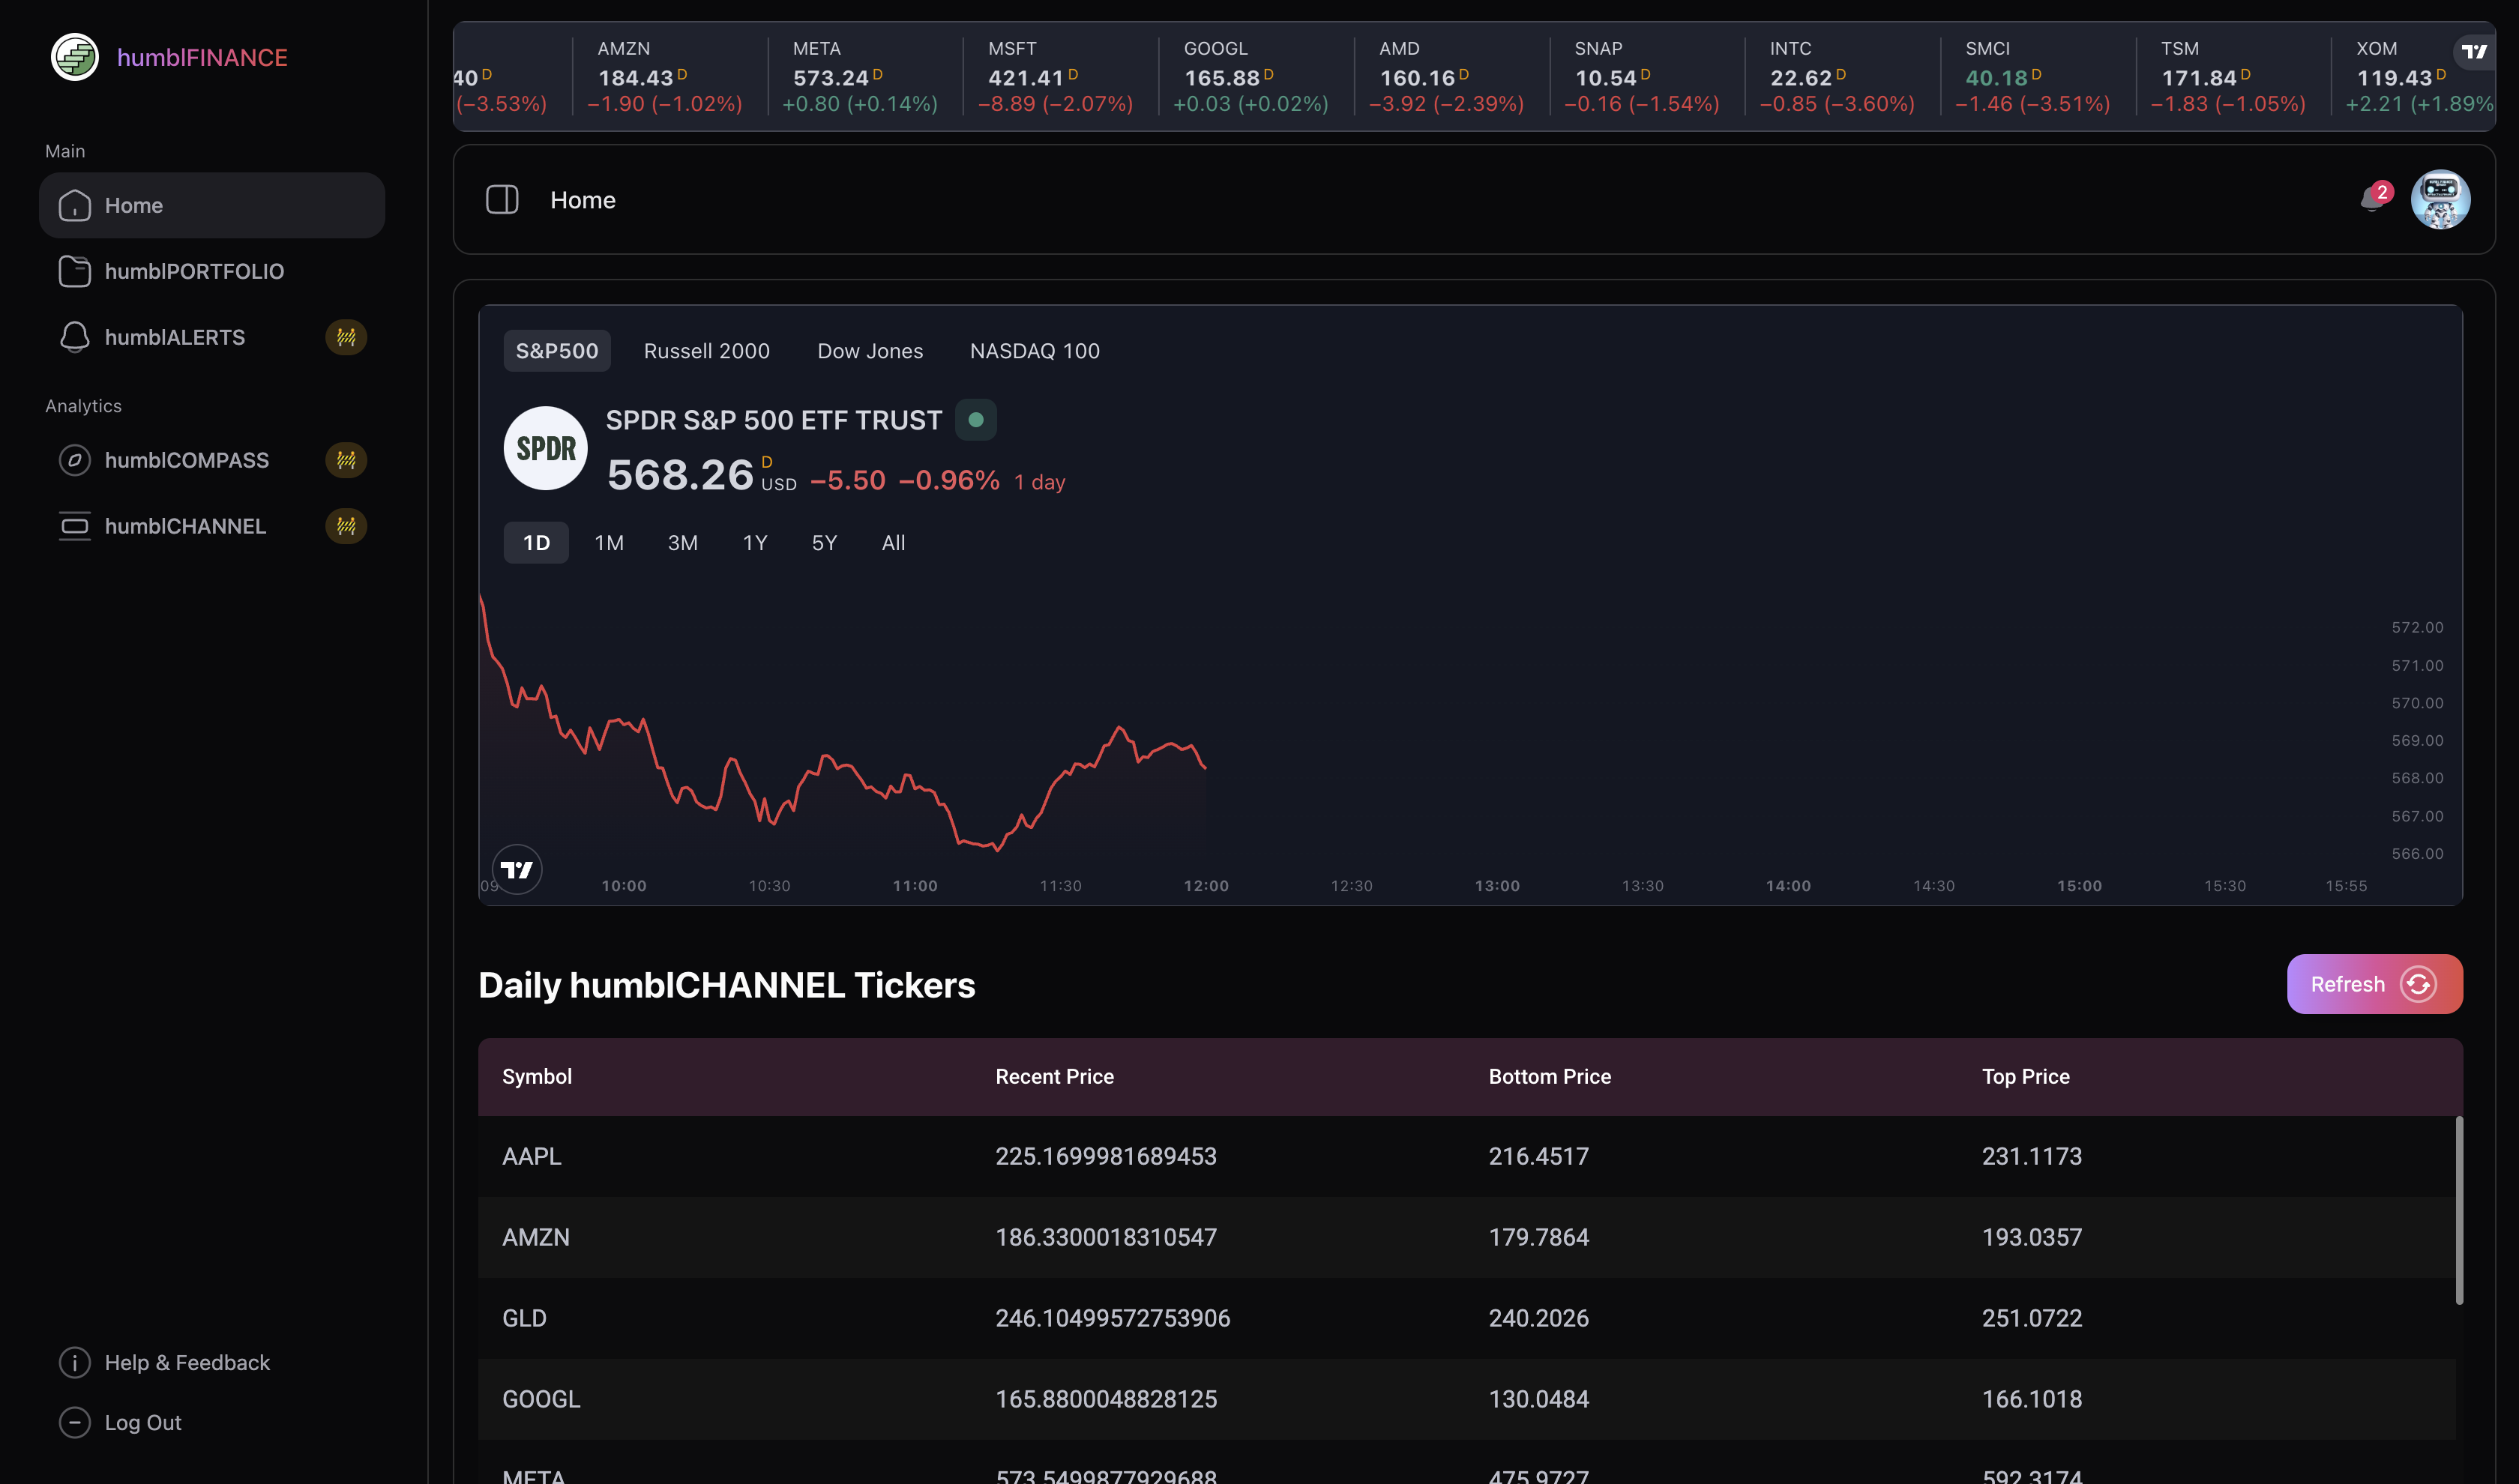
Task: Open humblCHANNEL analytics page
Action: click(x=211, y=526)
